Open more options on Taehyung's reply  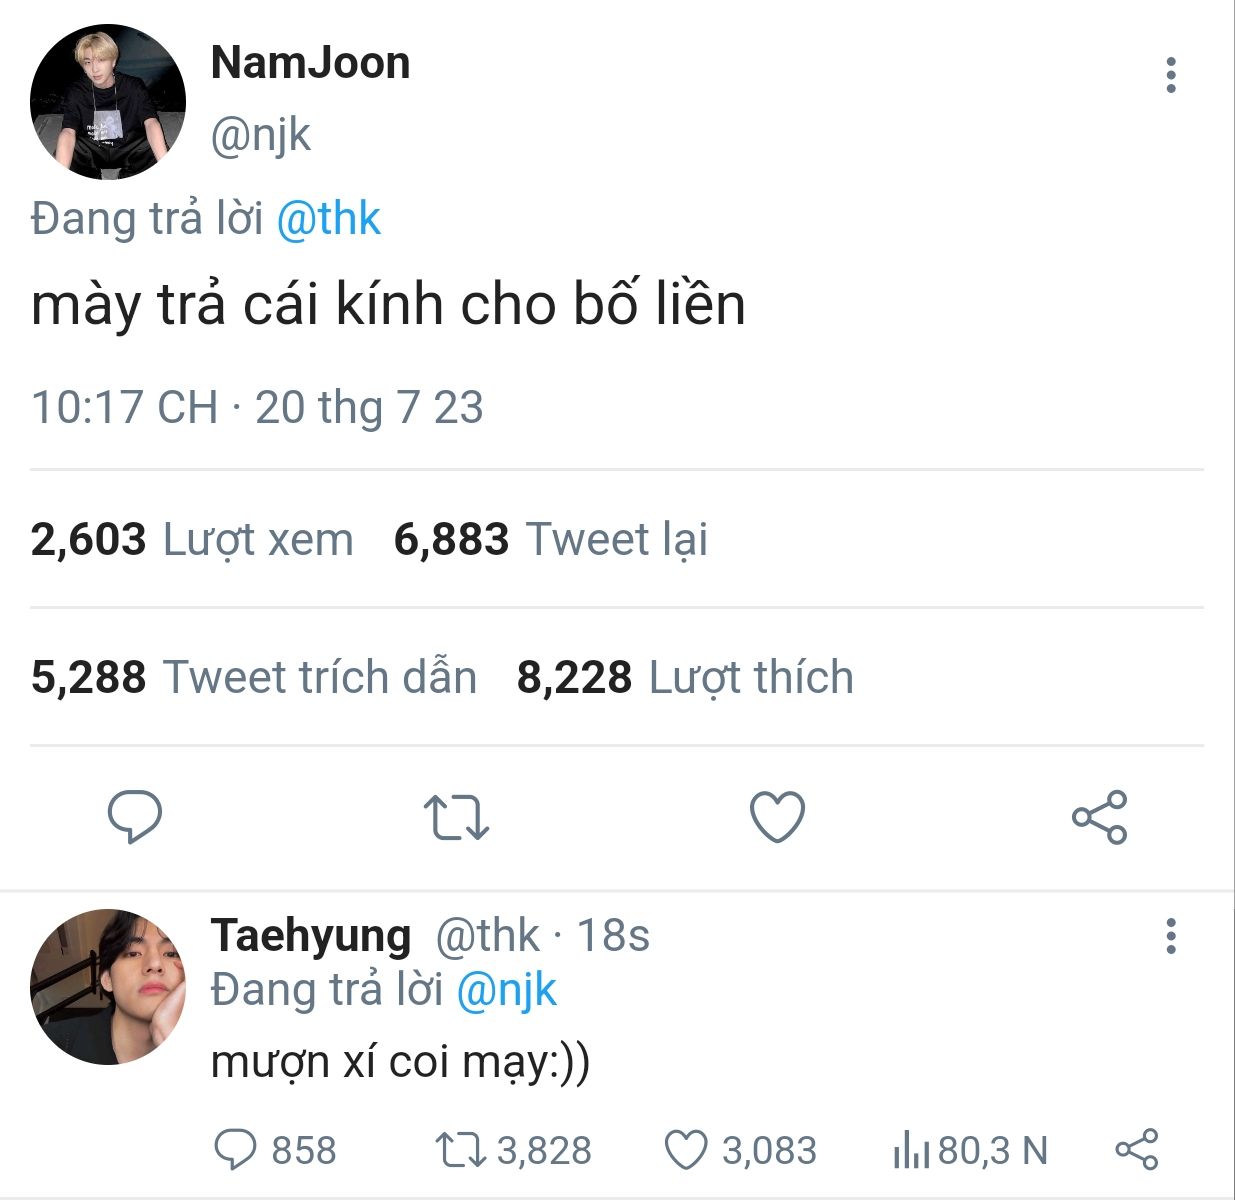tap(1170, 936)
